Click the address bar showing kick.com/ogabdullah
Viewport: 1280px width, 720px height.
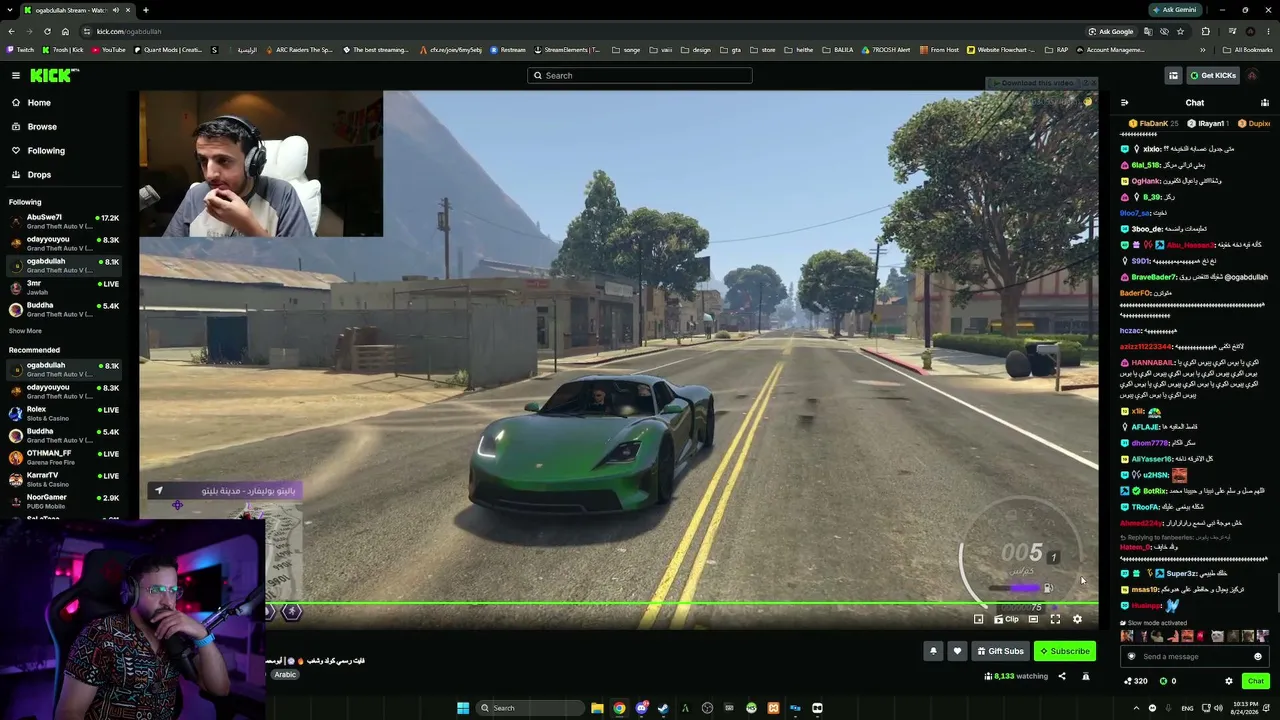coord(128,31)
